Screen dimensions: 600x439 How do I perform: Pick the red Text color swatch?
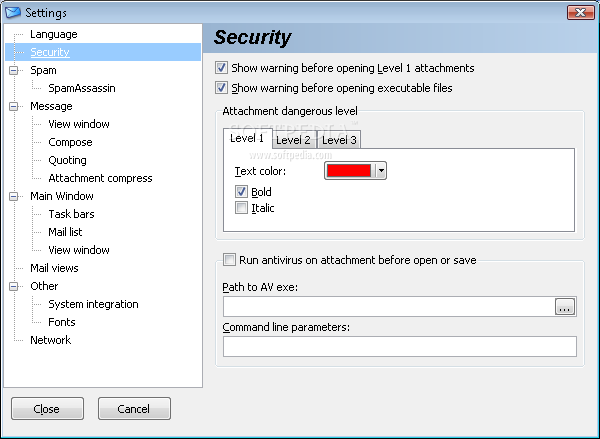tap(349, 171)
